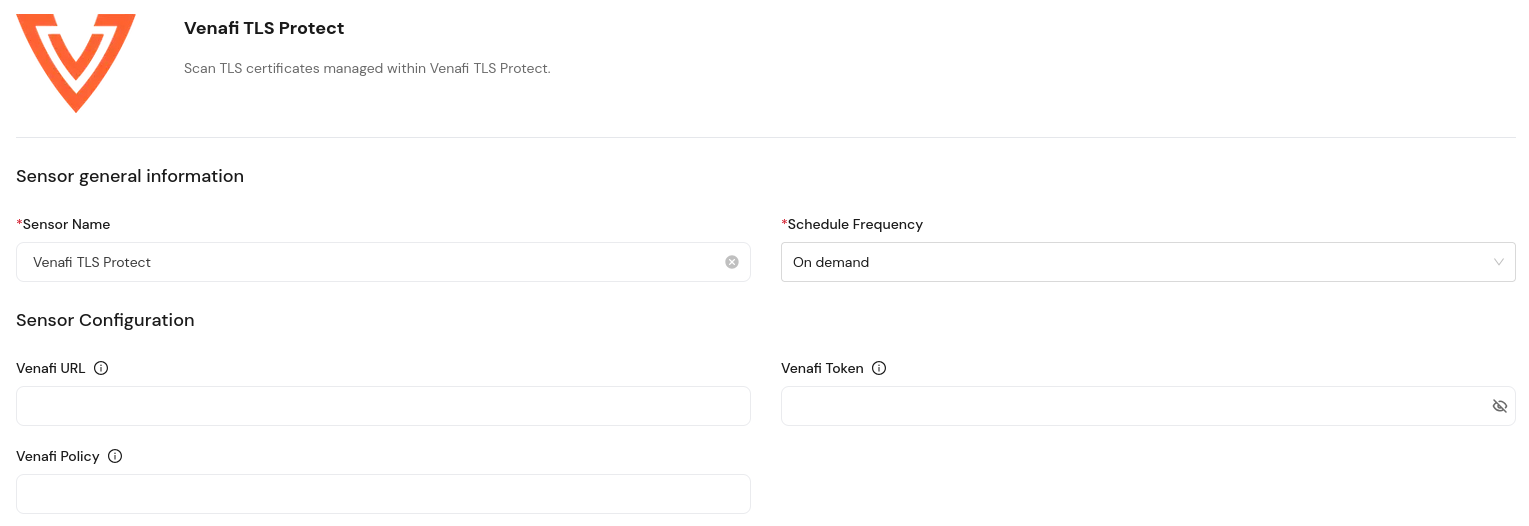The height and width of the screenshot is (526, 1529).
Task: Clear the Sensor Name field with the x icon
Action: point(732,262)
